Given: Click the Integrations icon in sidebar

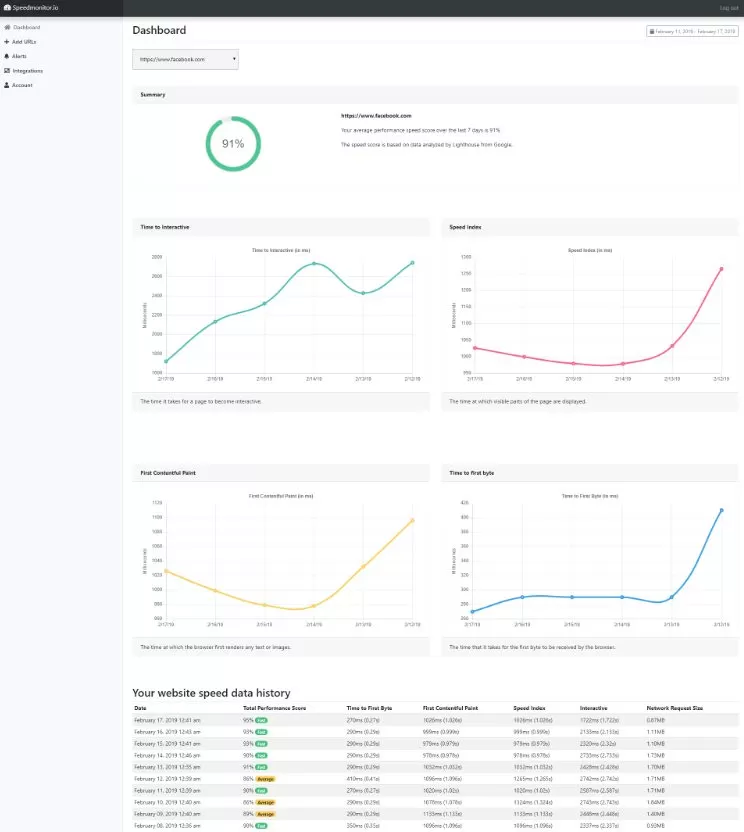Looking at the screenshot, I should pos(7,70).
